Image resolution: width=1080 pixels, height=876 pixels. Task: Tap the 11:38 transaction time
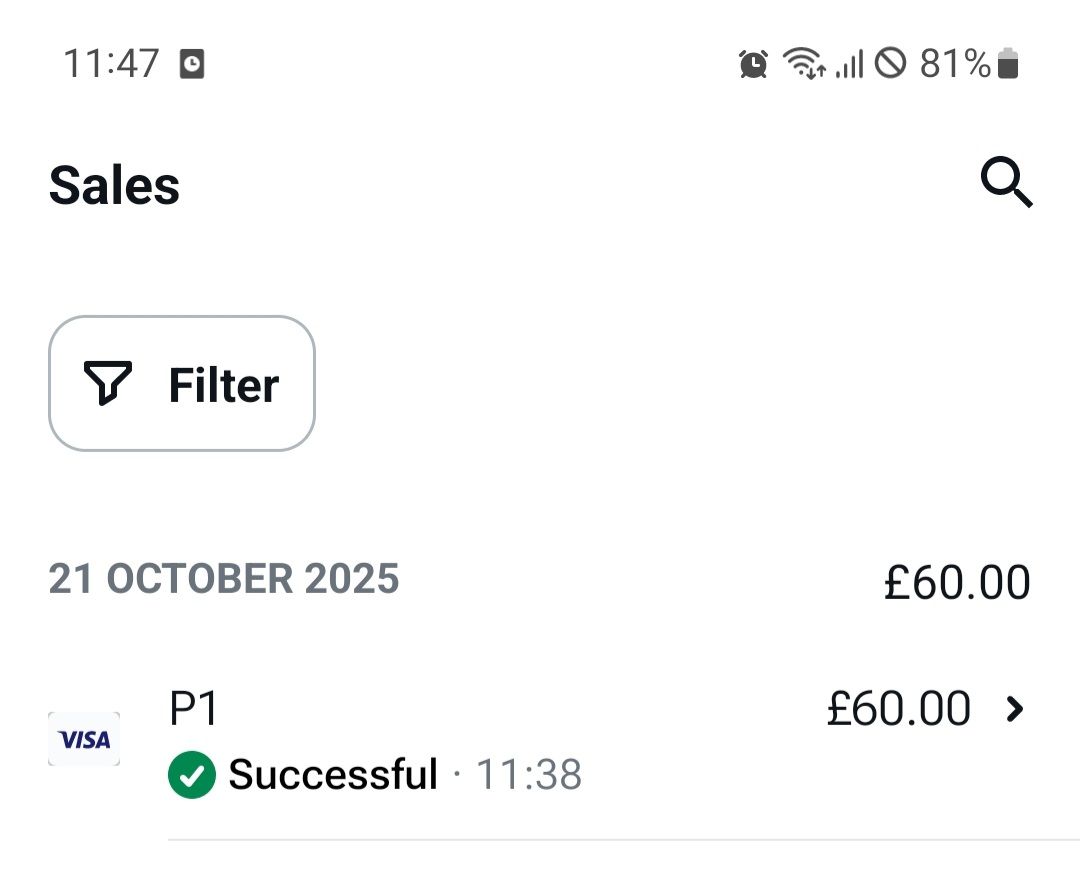(529, 774)
